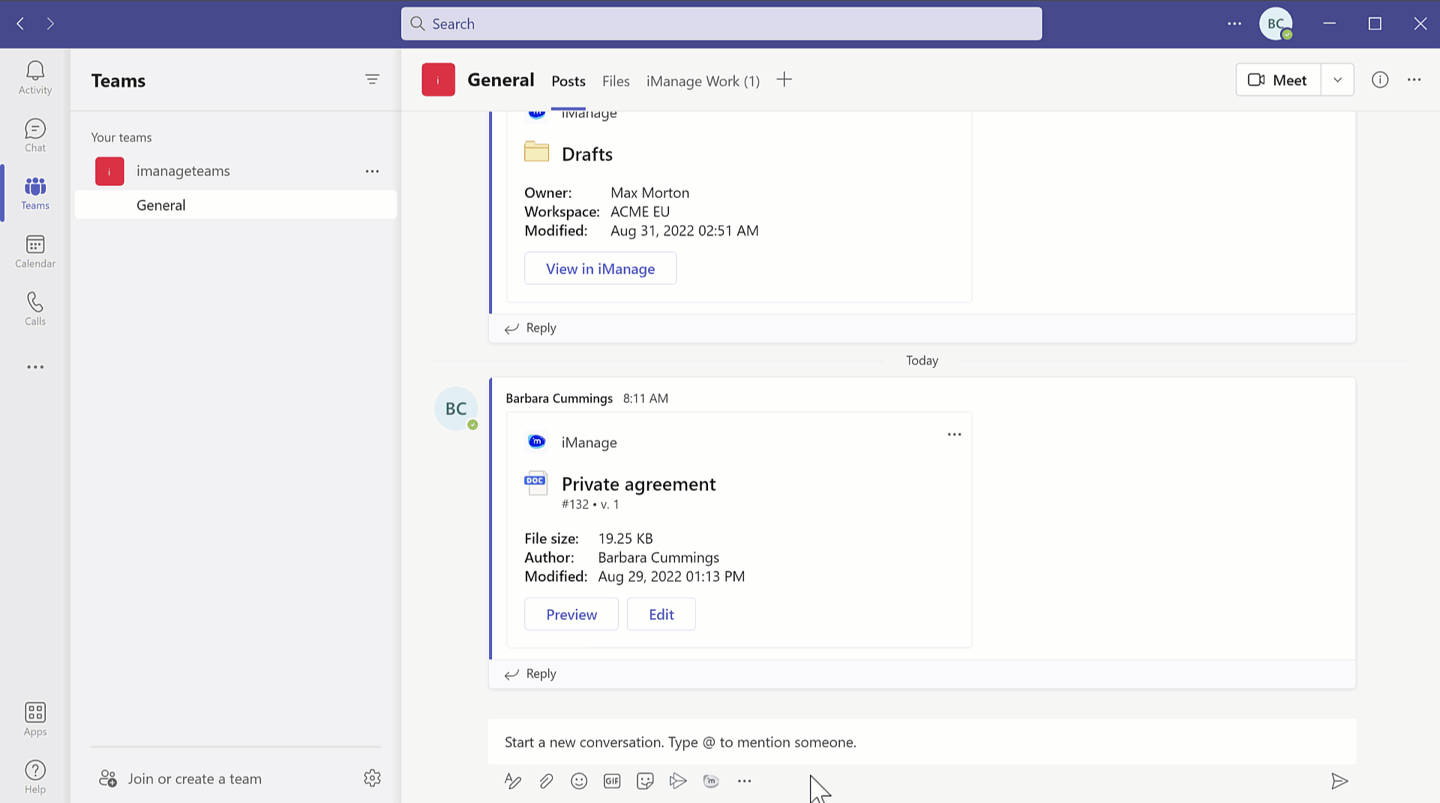This screenshot has height=803, width=1440.
Task: Switch to the Files tab
Action: [x=616, y=81]
